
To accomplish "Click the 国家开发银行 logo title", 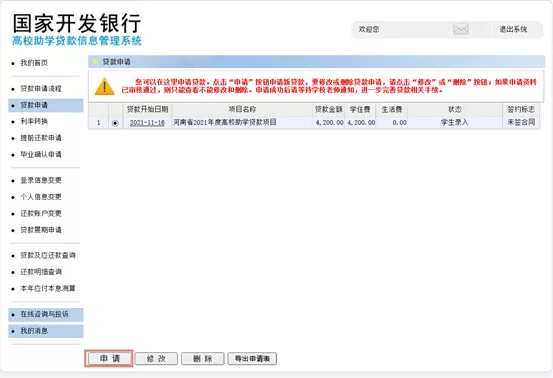I will (77, 23).
